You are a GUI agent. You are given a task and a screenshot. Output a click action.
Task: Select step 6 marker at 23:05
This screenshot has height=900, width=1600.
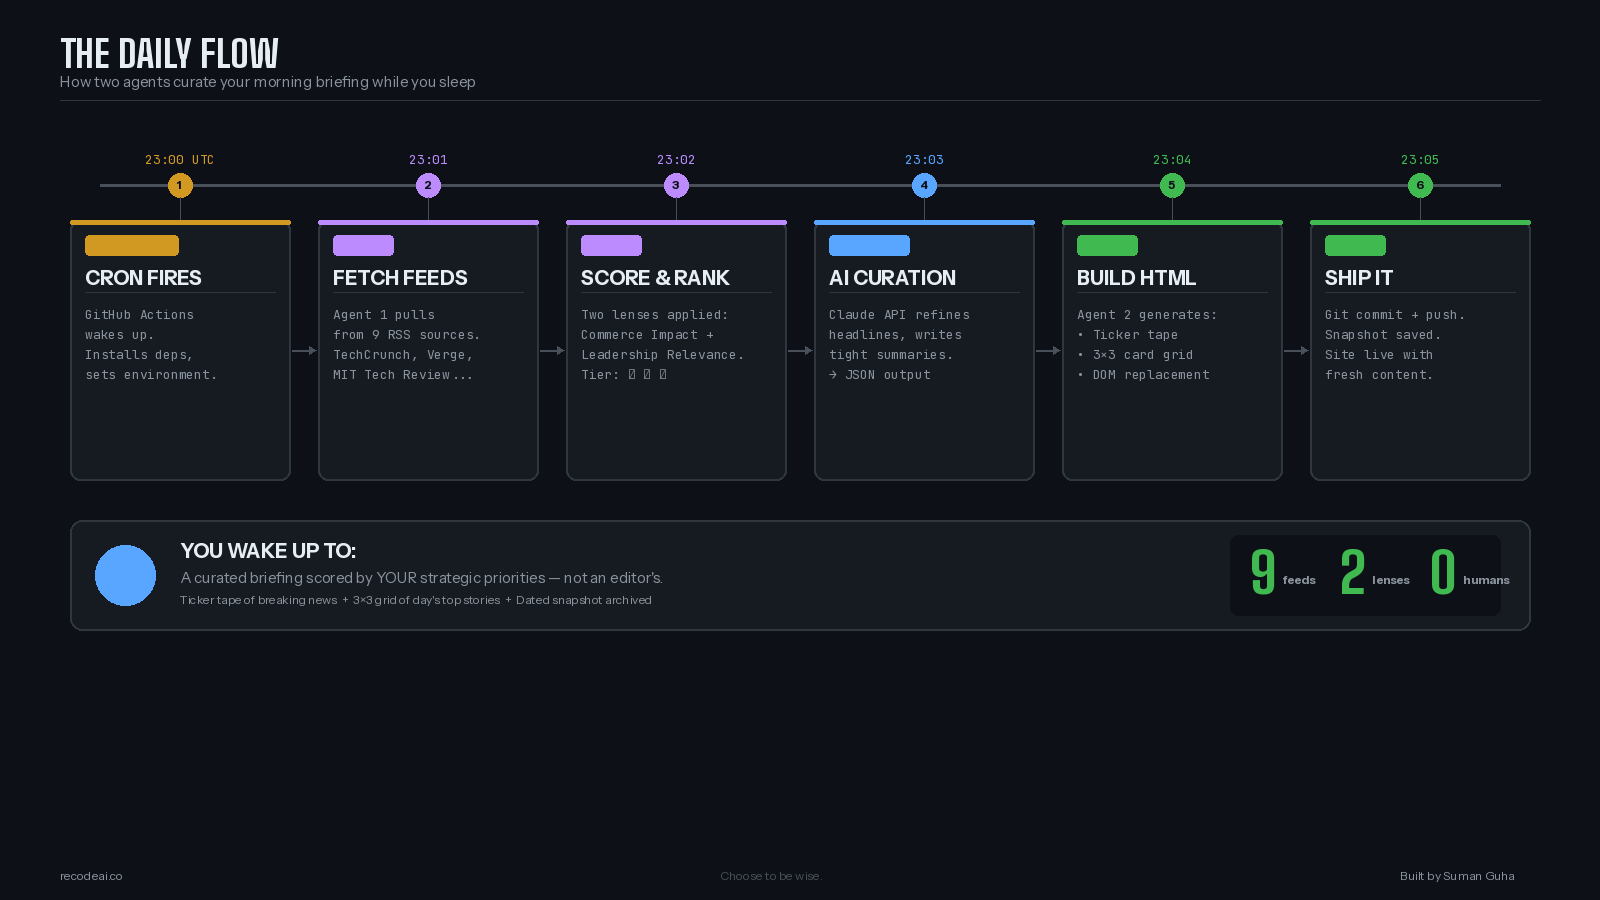(1420, 185)
